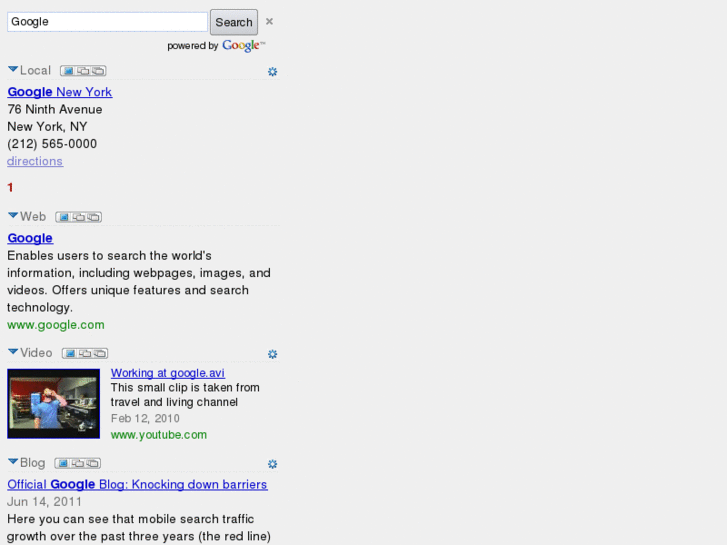The height and width of the screenshot is (545, 727).
Task: Select Local results page 1
Action: [x=10, y=187]
